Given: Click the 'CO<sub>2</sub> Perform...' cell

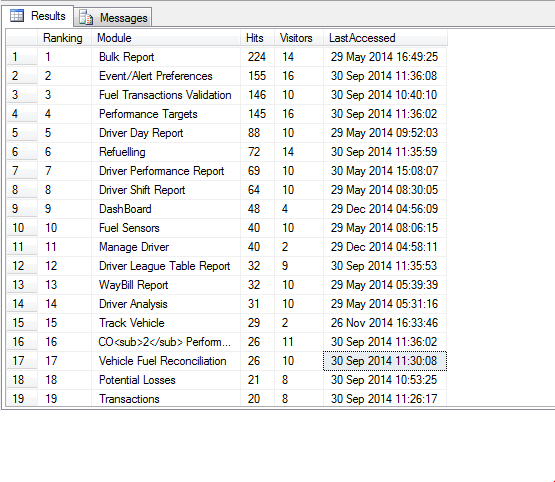Looking at the screenshot, I should (166, 342).
